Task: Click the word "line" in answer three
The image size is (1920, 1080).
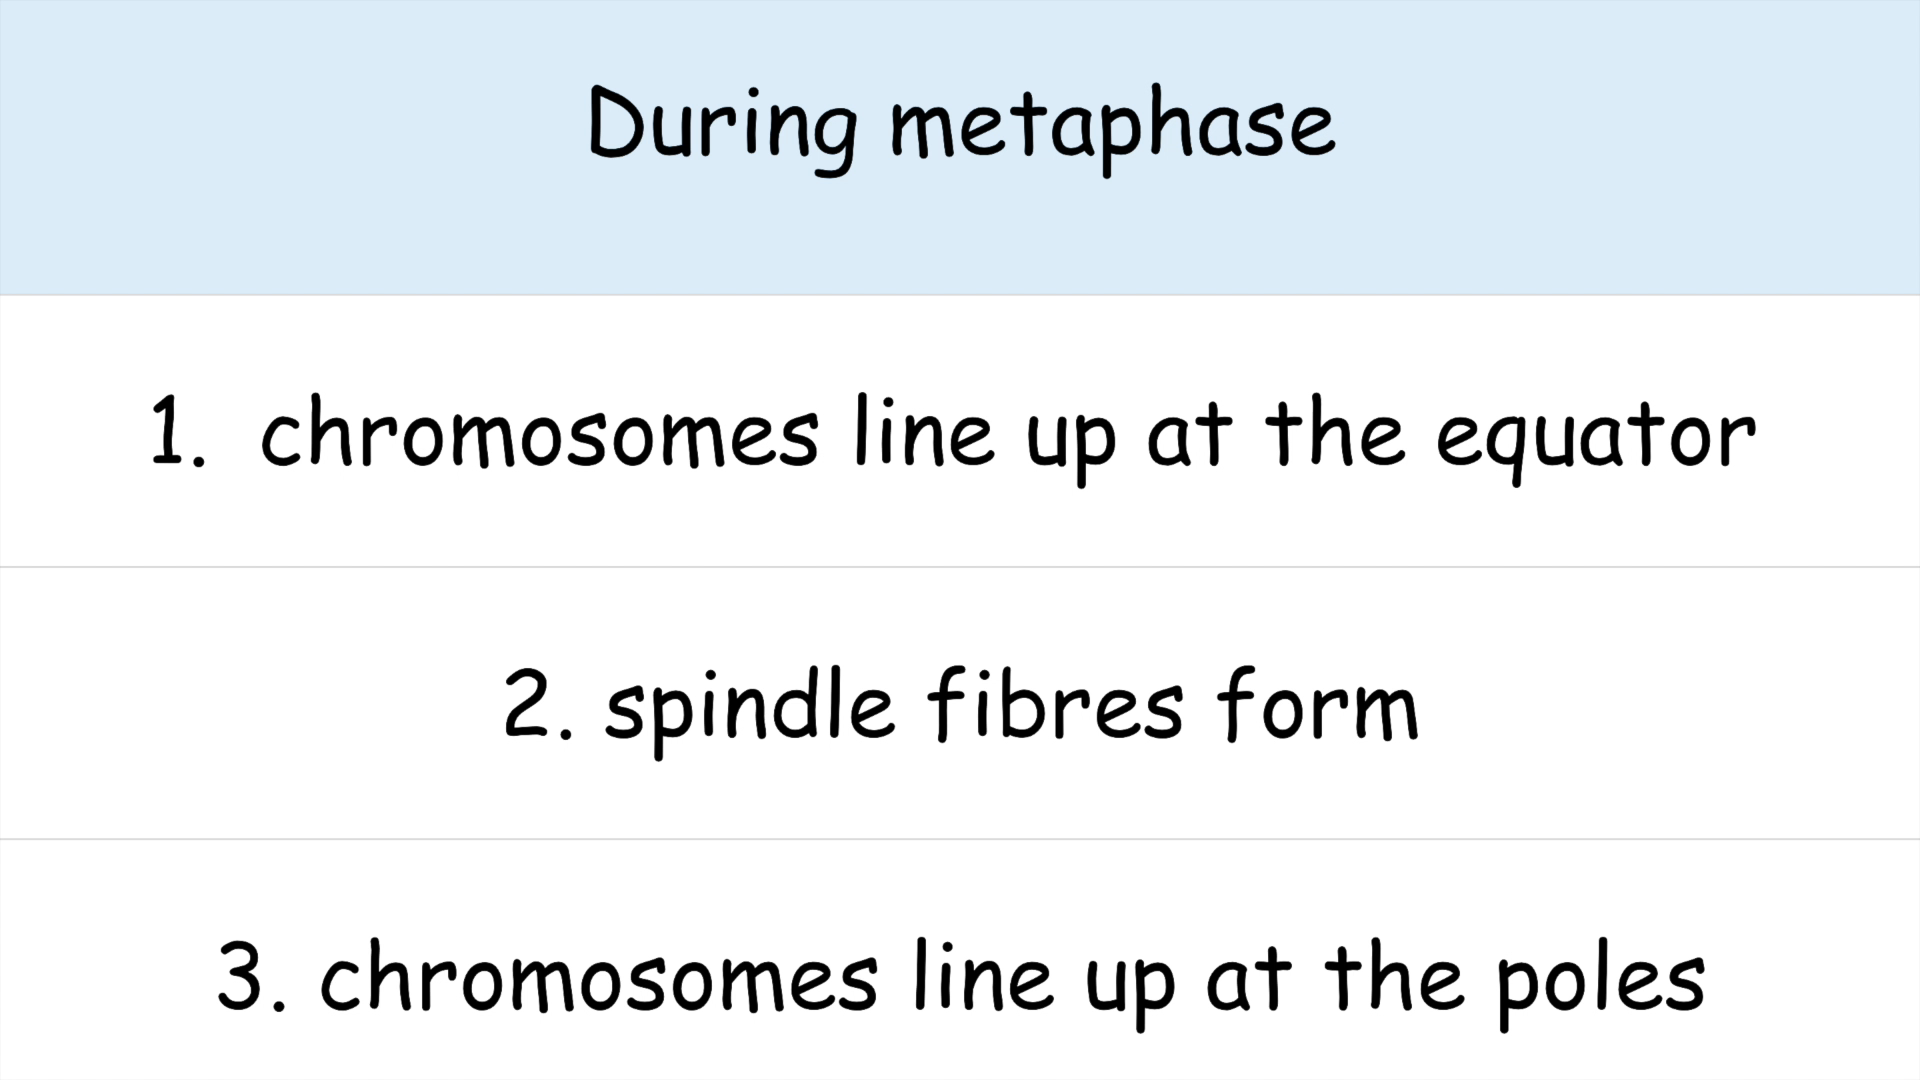Action: 983,976
